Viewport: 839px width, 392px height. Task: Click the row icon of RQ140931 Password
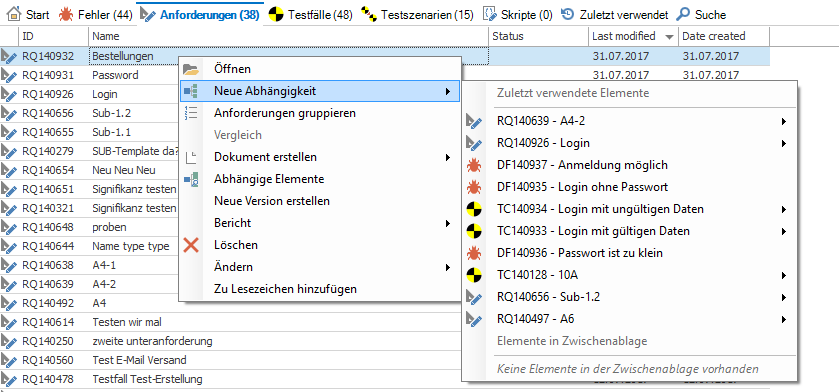[9, 75]
